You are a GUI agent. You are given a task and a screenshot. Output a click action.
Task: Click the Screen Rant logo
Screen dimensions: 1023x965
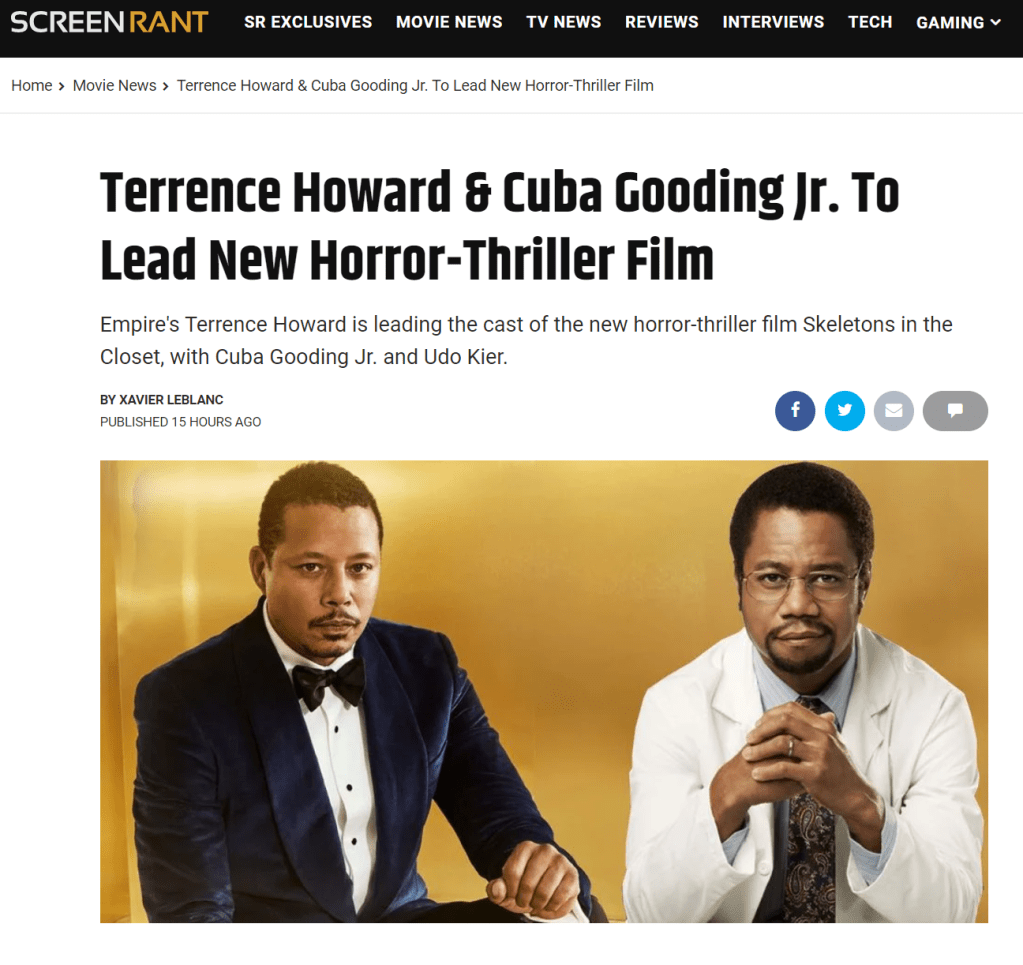(x=109, y=22)
